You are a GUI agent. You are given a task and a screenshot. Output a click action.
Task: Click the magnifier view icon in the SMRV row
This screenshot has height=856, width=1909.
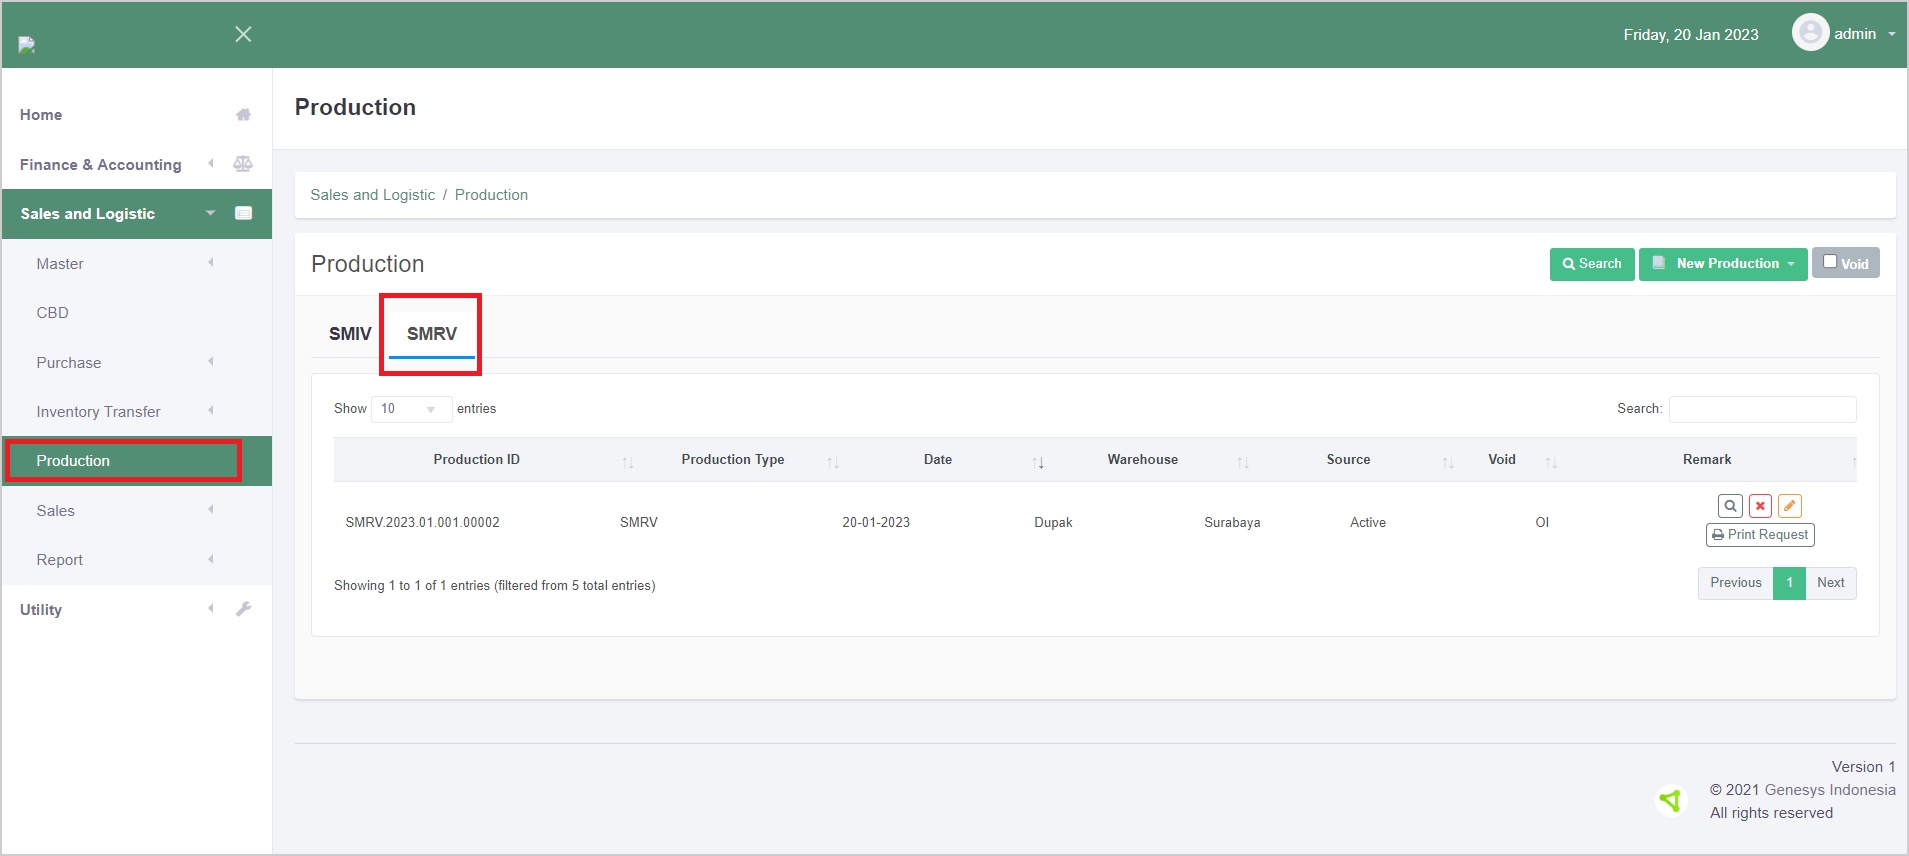(x=1730, y=506)
